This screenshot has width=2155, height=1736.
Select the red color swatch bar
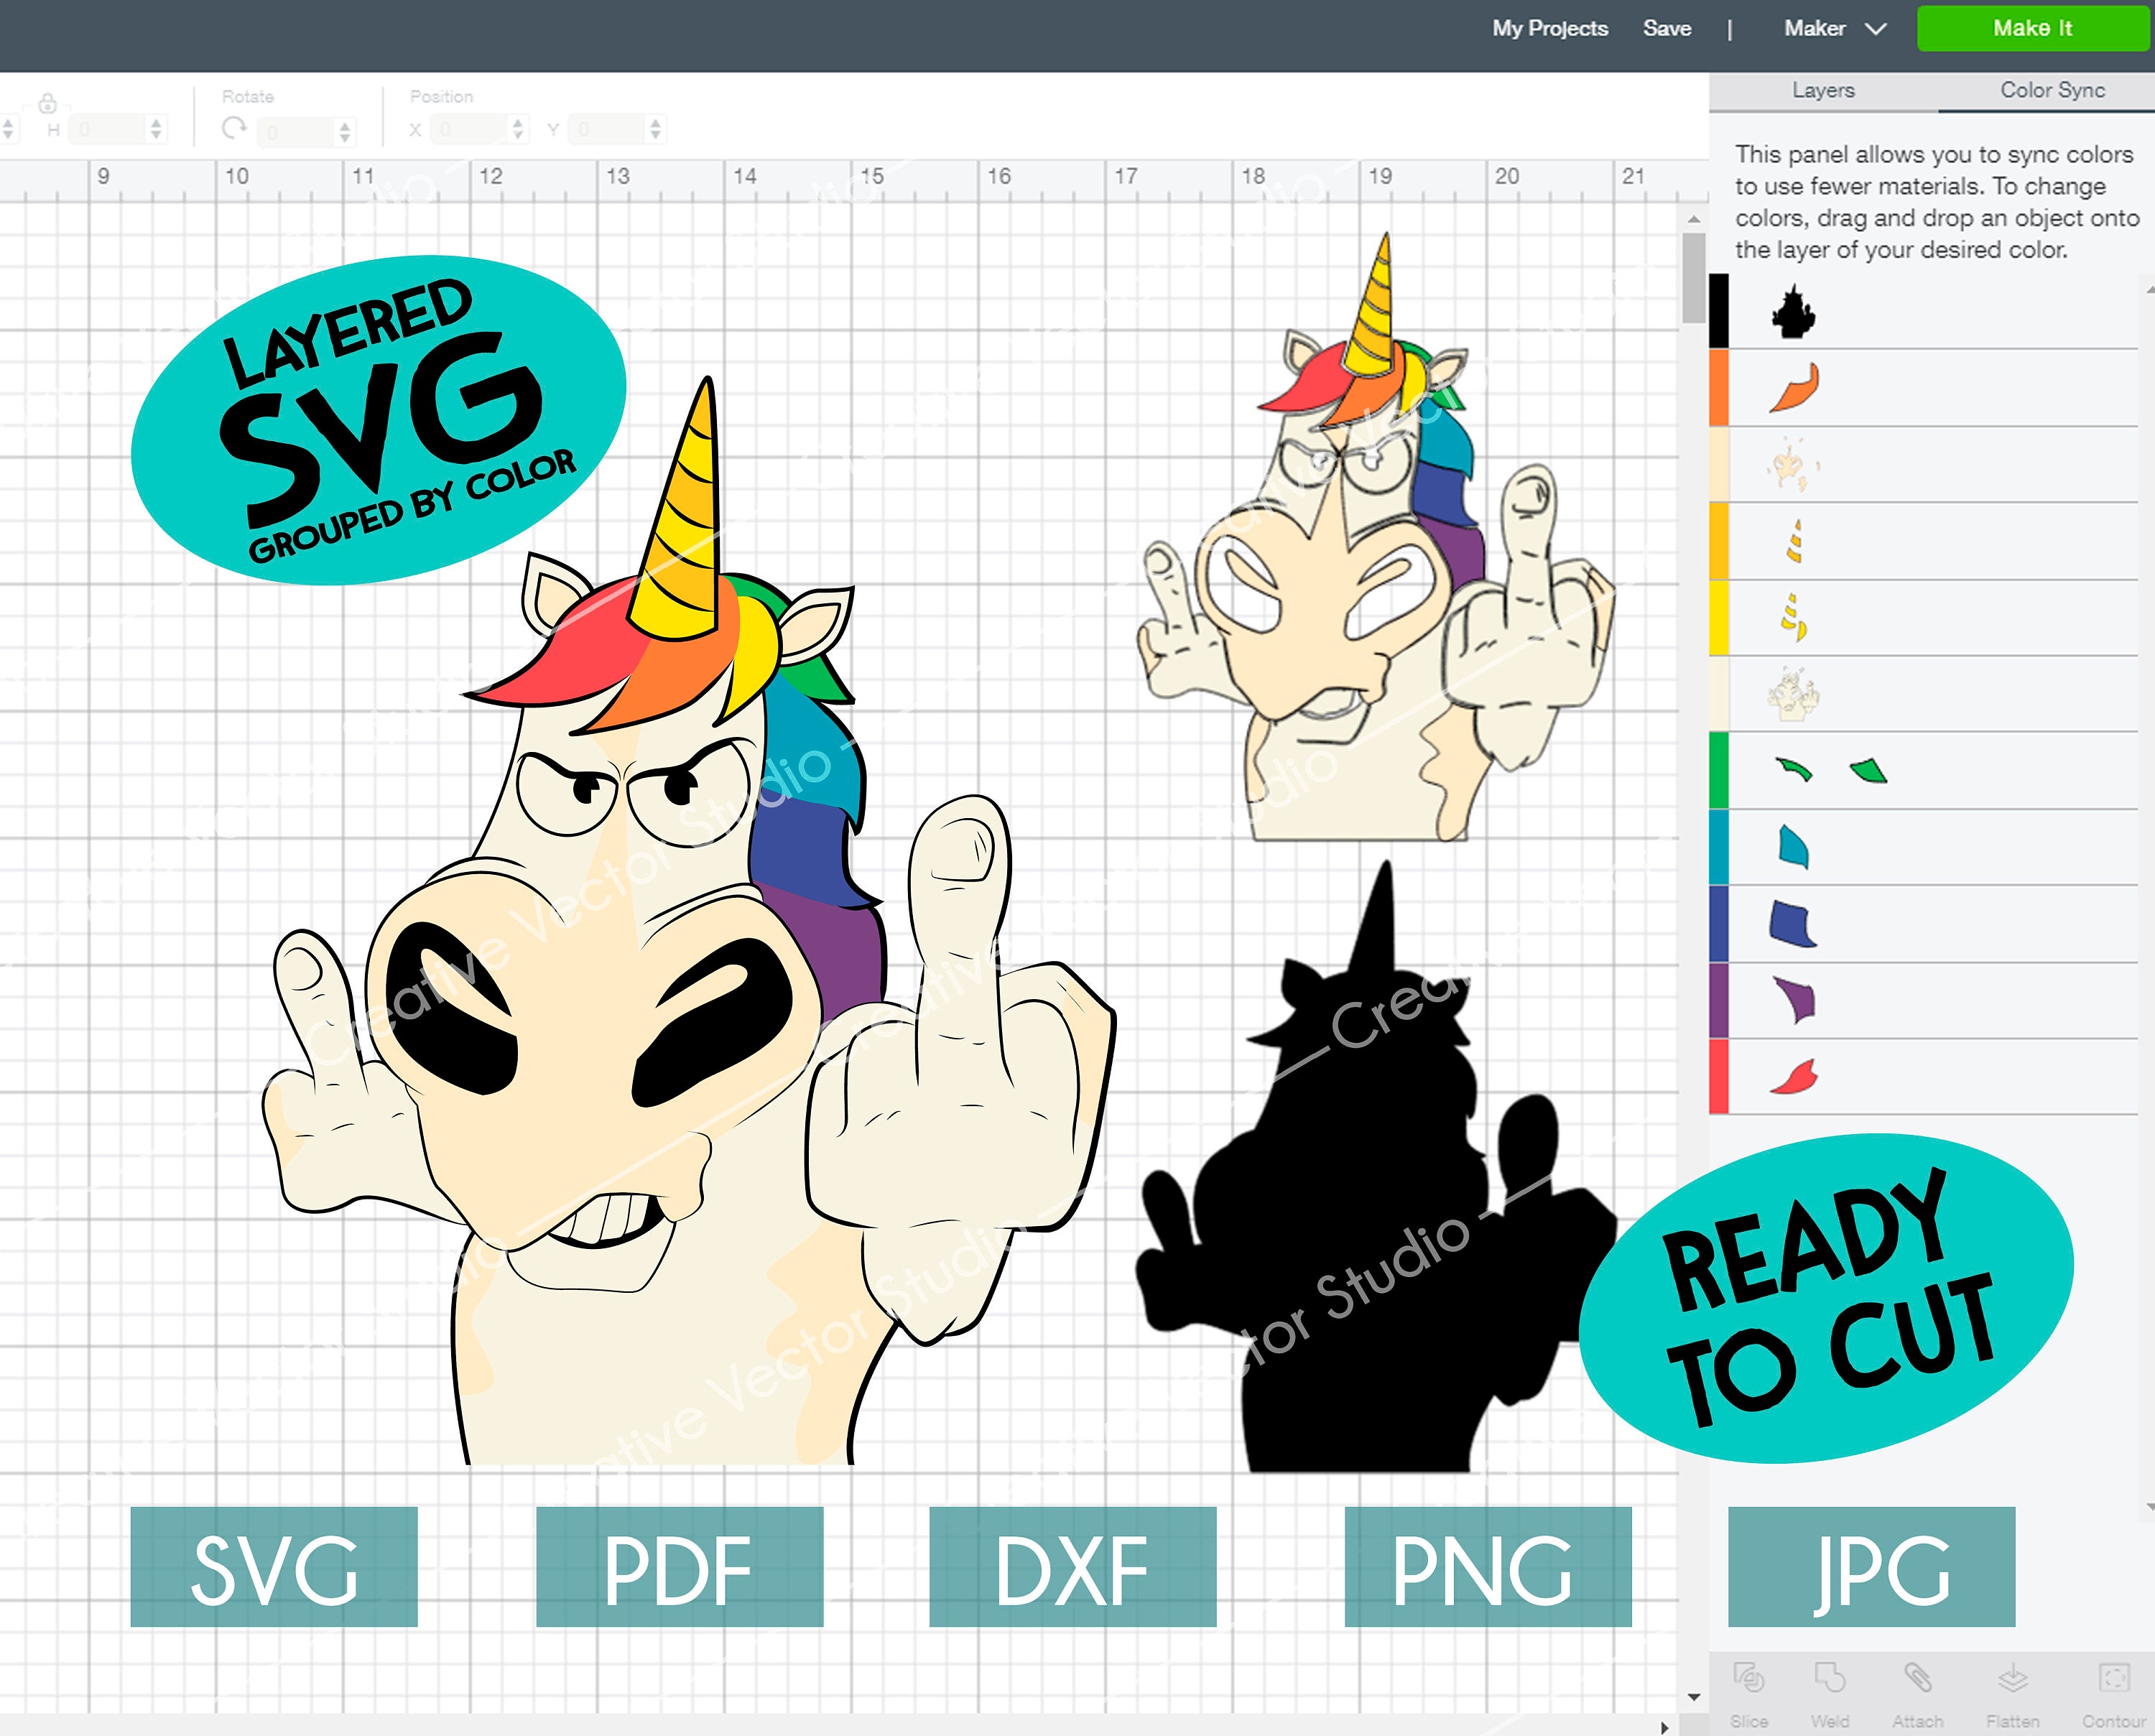pos(1719,1076)
